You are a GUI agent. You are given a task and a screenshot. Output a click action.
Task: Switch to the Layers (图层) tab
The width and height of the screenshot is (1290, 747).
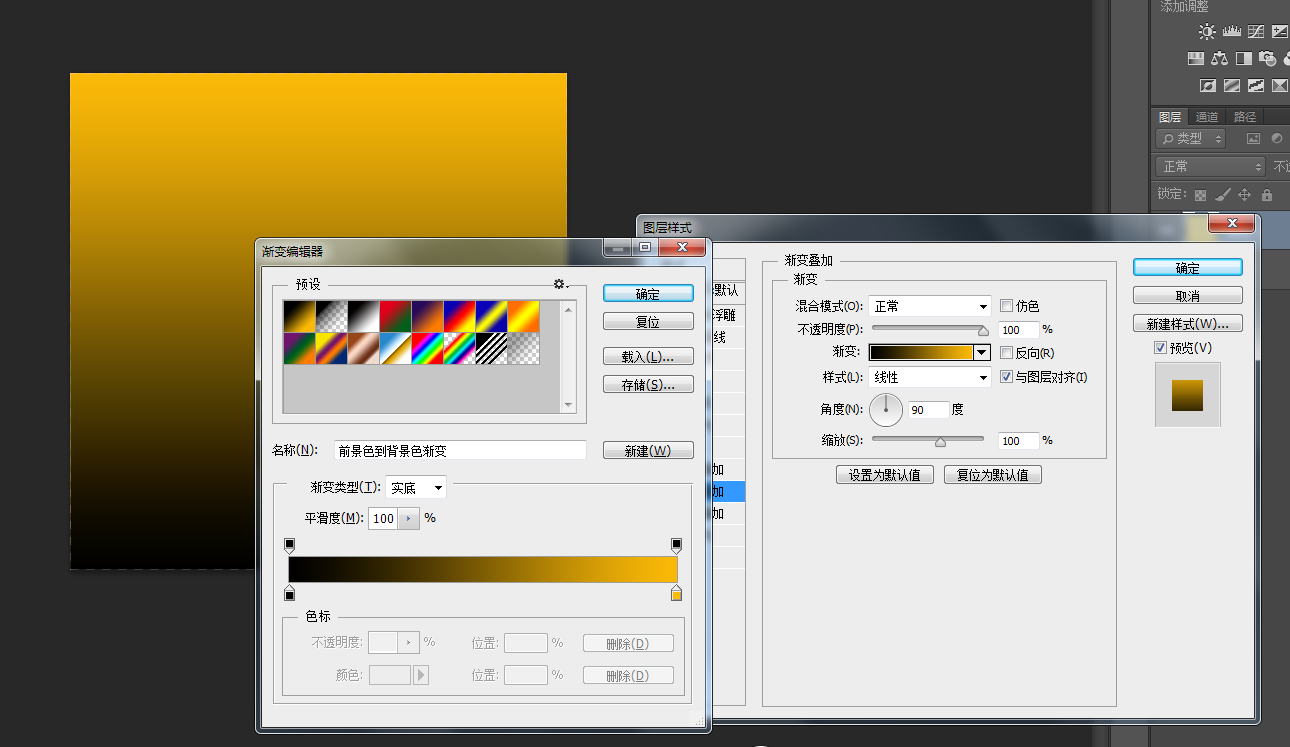click(1170, 117)
